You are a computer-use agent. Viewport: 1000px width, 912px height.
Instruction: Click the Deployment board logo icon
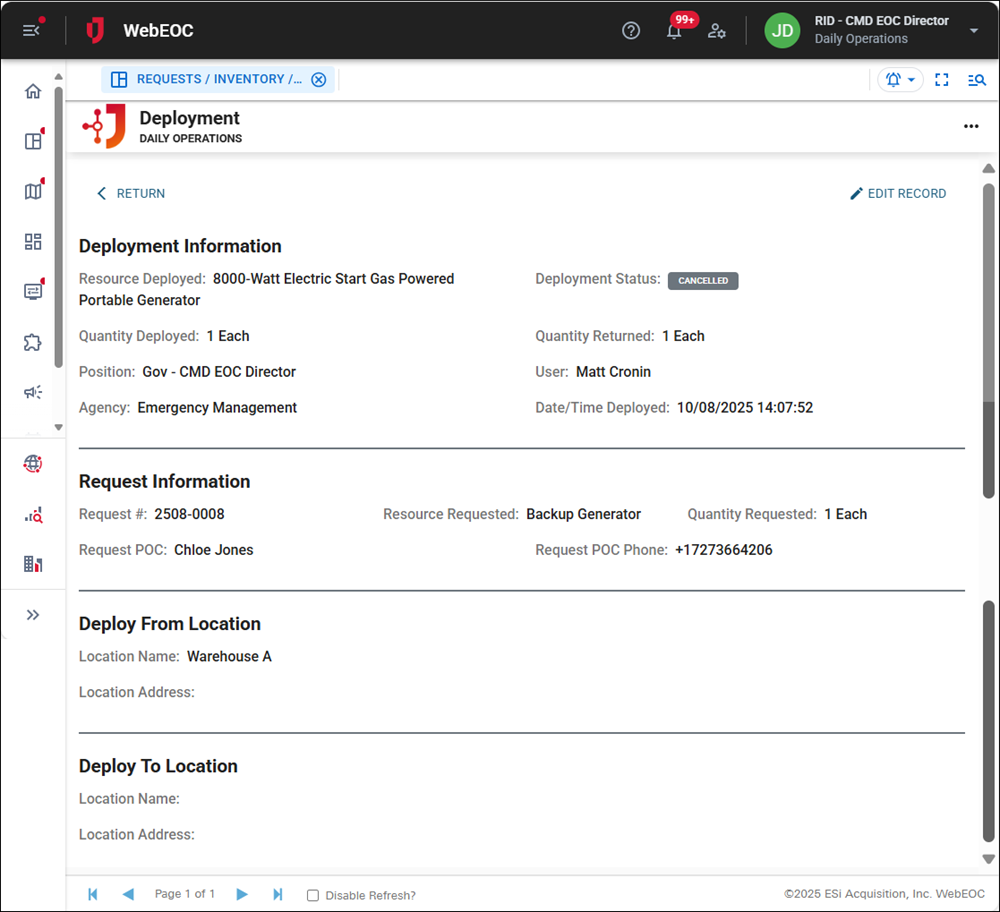[x=104, y=126]
